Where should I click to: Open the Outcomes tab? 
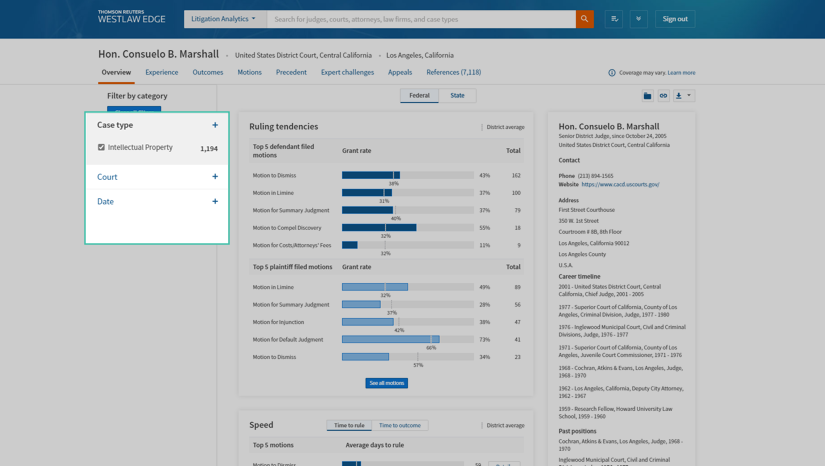[x=208, y=72]
